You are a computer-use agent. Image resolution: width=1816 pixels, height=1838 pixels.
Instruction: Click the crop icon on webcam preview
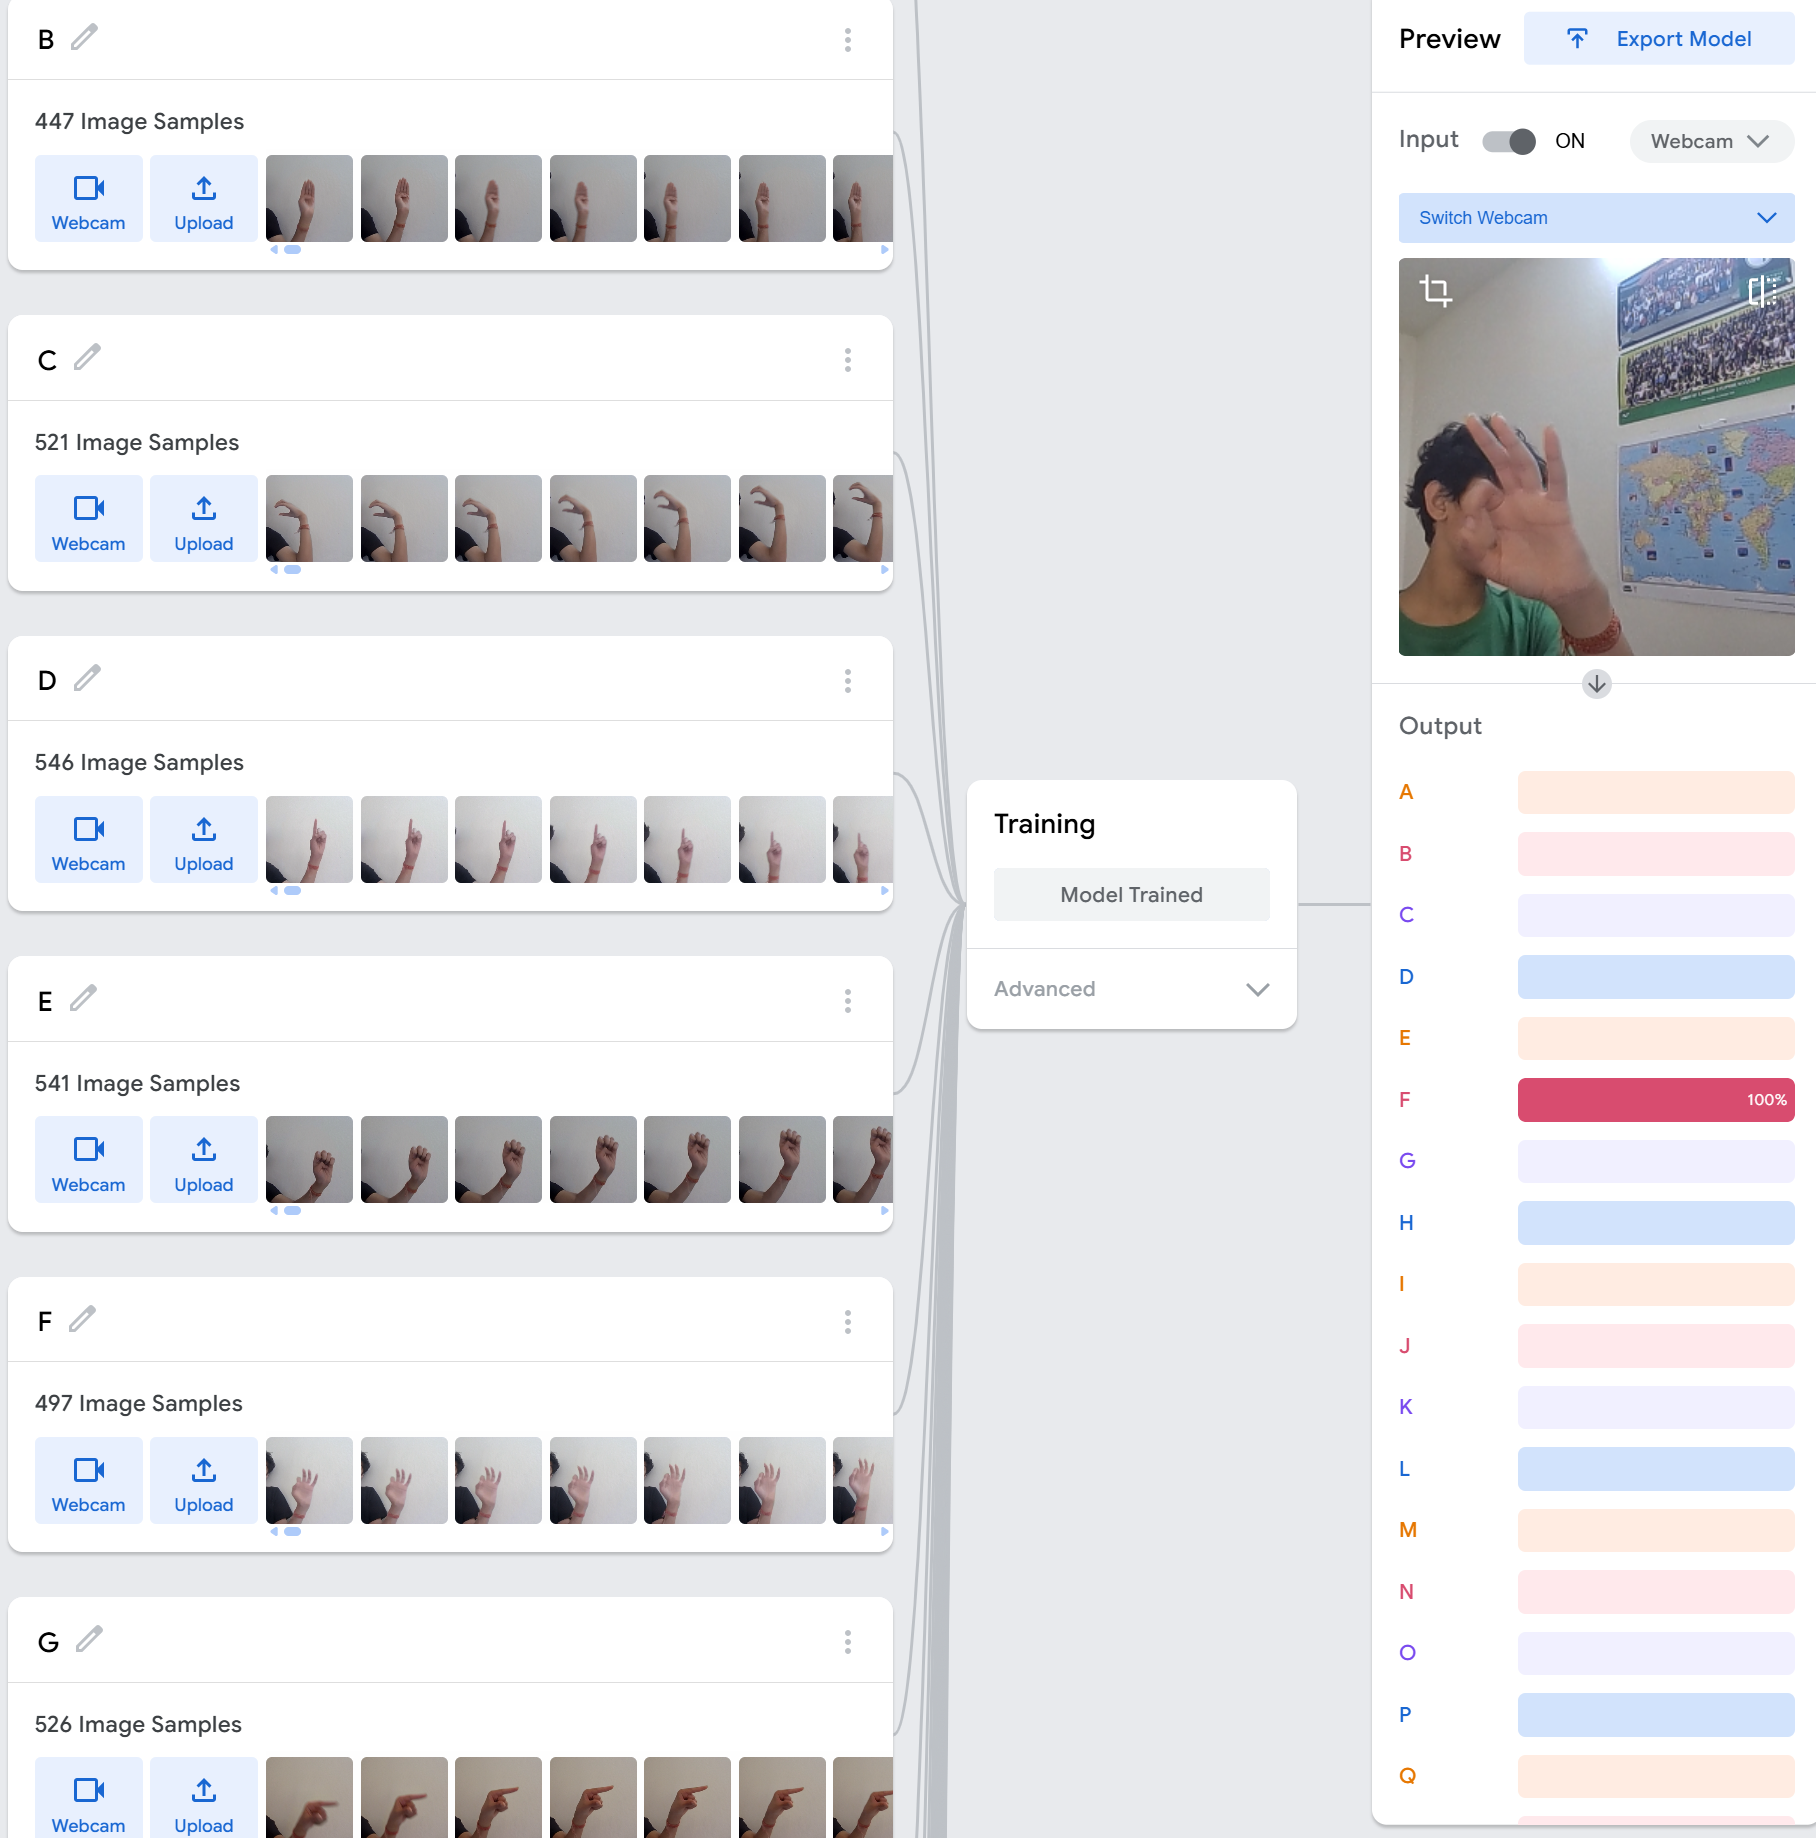1436,290
